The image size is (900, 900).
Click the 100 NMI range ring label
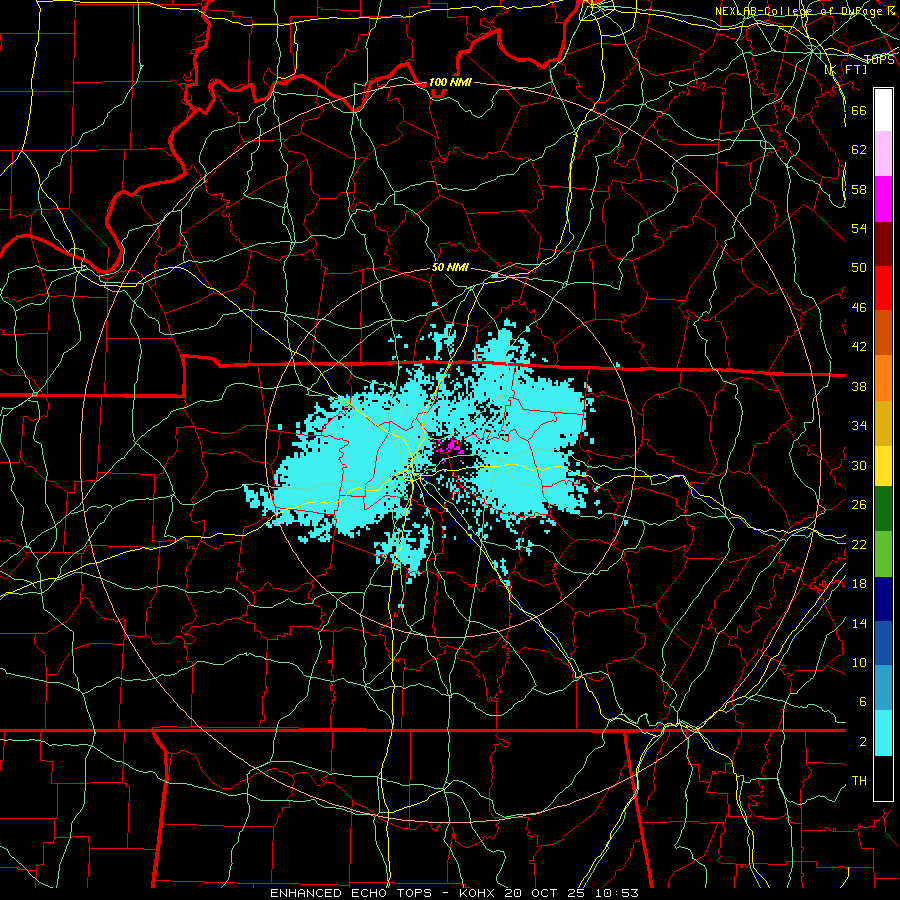point(450,82)
